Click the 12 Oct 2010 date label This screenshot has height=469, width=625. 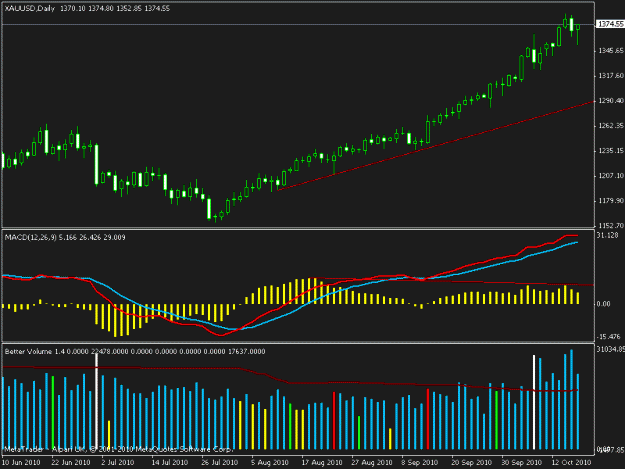(571, 463)
